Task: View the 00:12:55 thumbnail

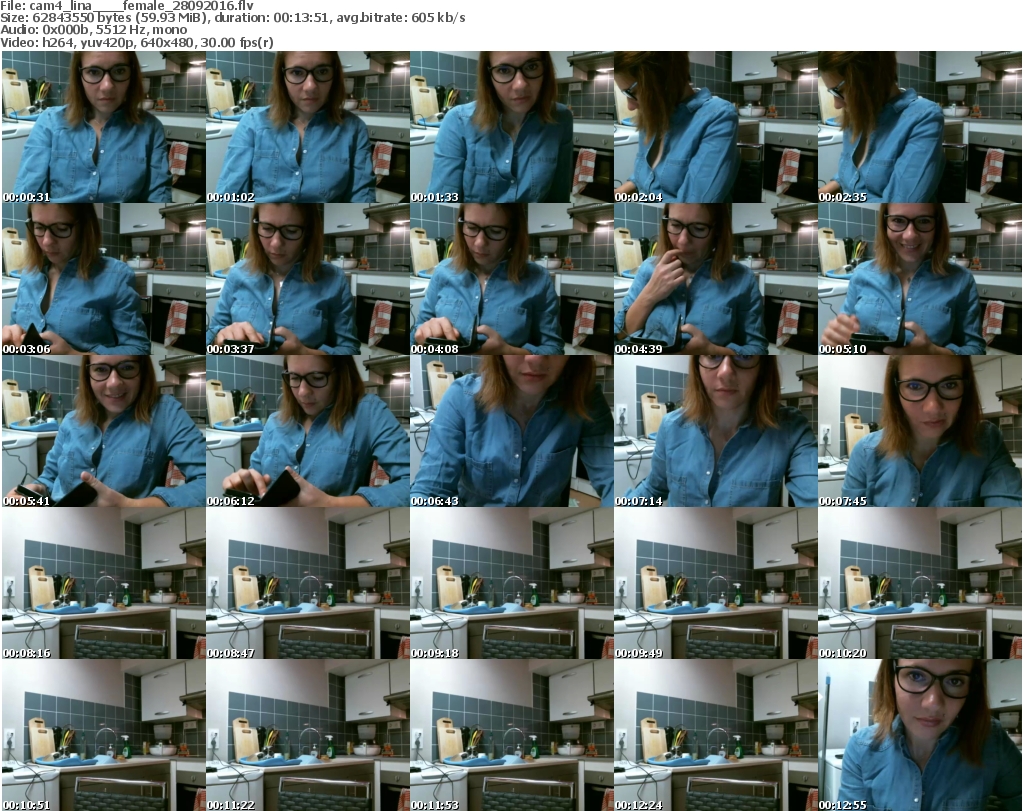Action: (x=920, y=735)
